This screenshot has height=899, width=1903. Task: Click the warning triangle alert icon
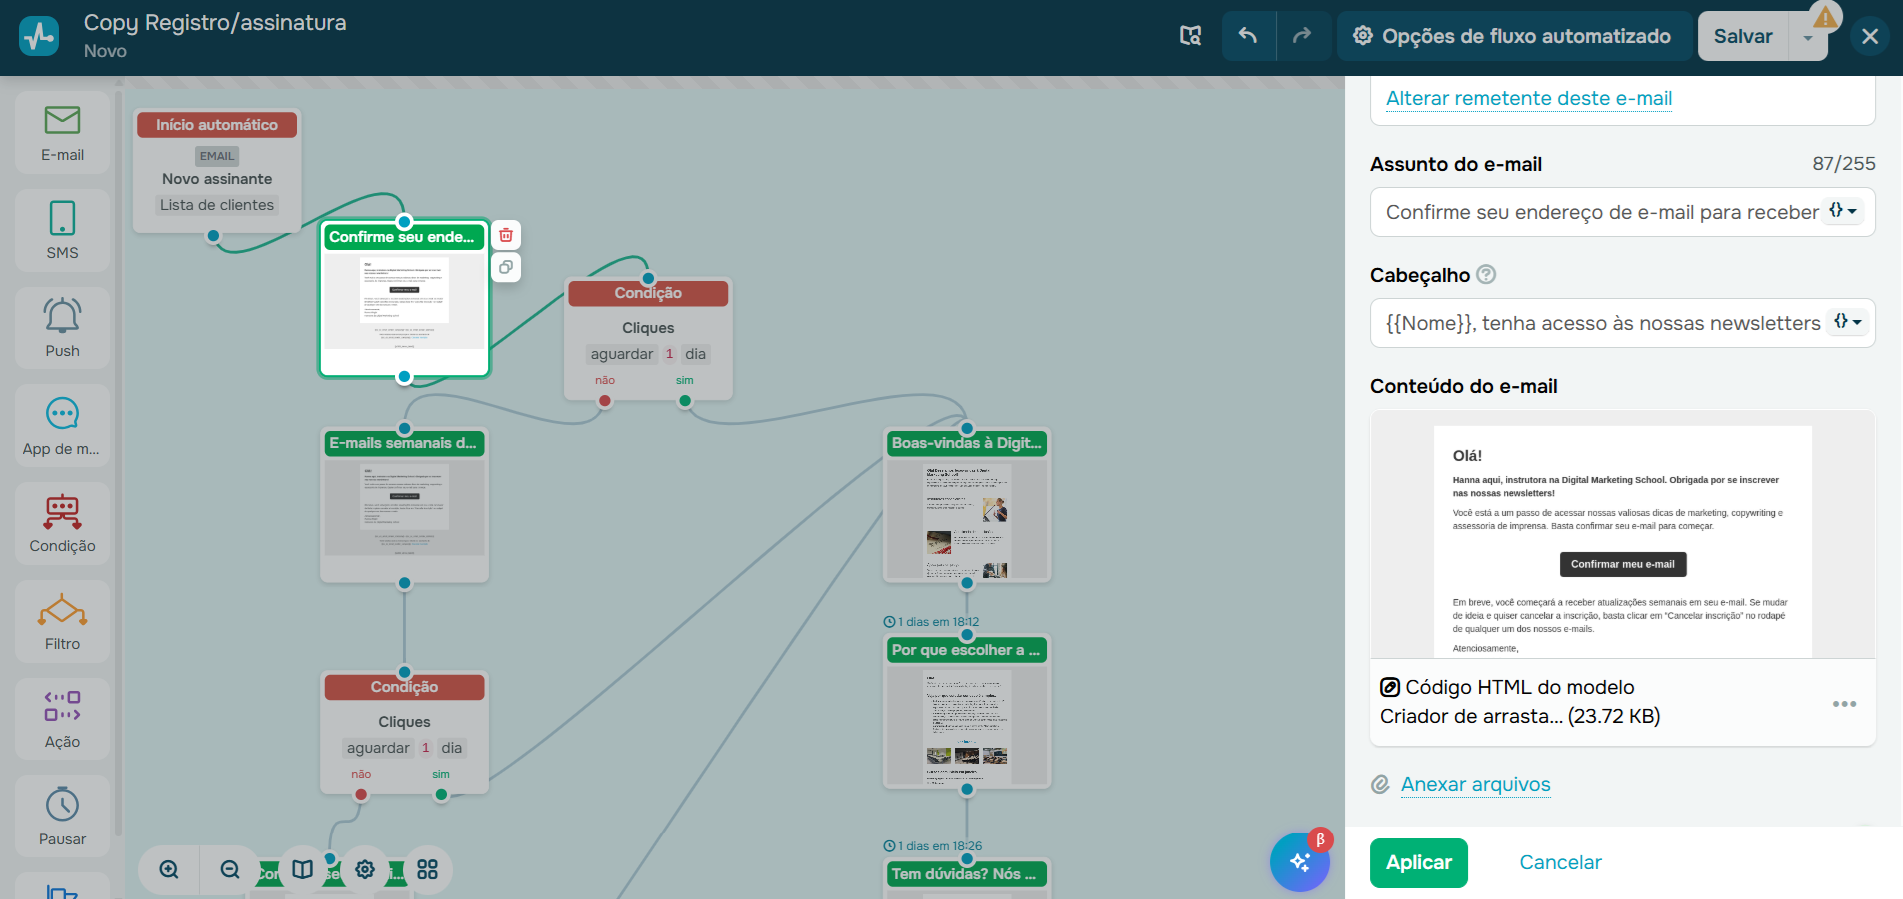[x=1826, y=17]
